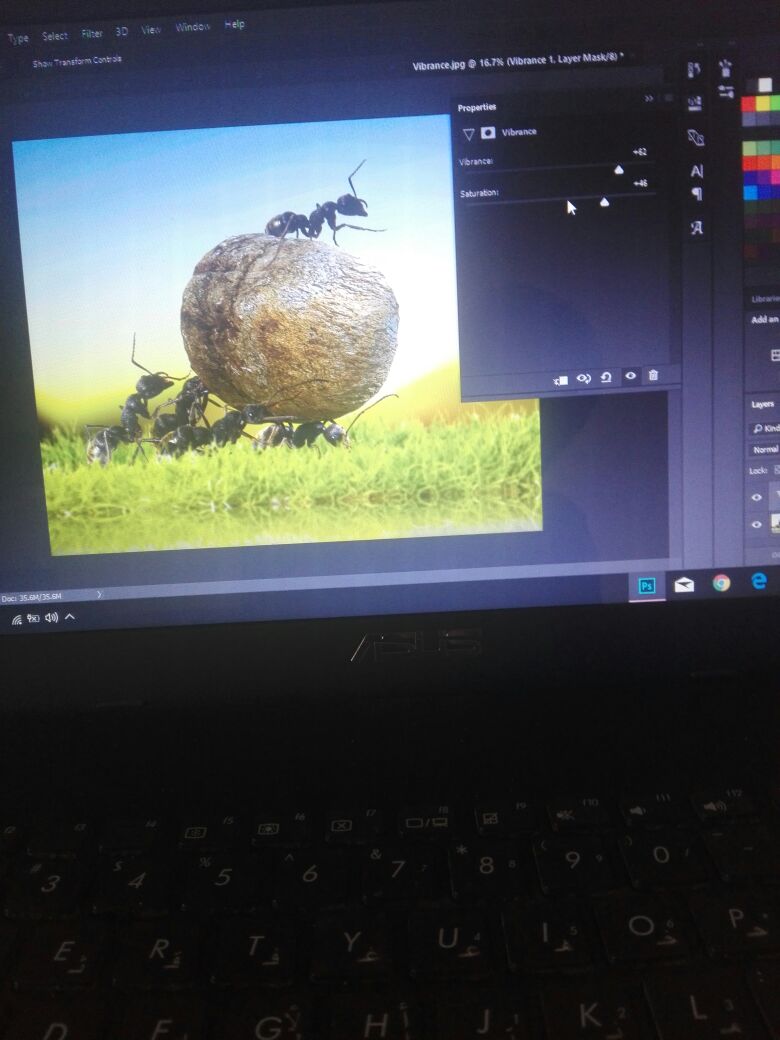Viewport: 780px width, 1040px height.
Task: Open the Filter menu
Action: pos(92,33)
